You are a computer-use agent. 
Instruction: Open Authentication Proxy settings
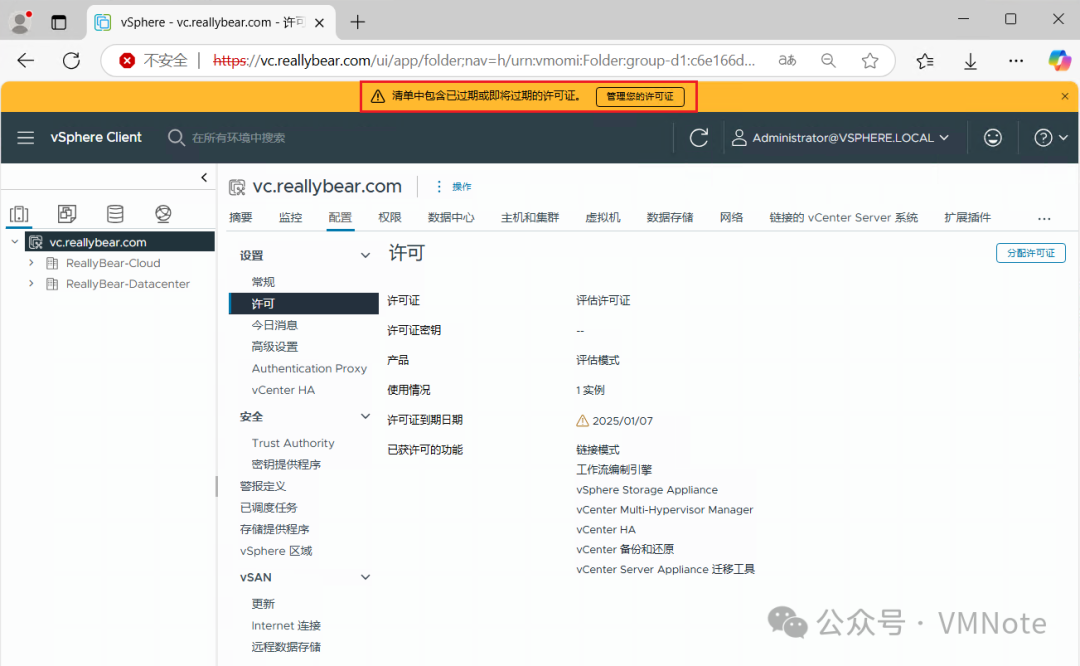click(x=309, y=368)
